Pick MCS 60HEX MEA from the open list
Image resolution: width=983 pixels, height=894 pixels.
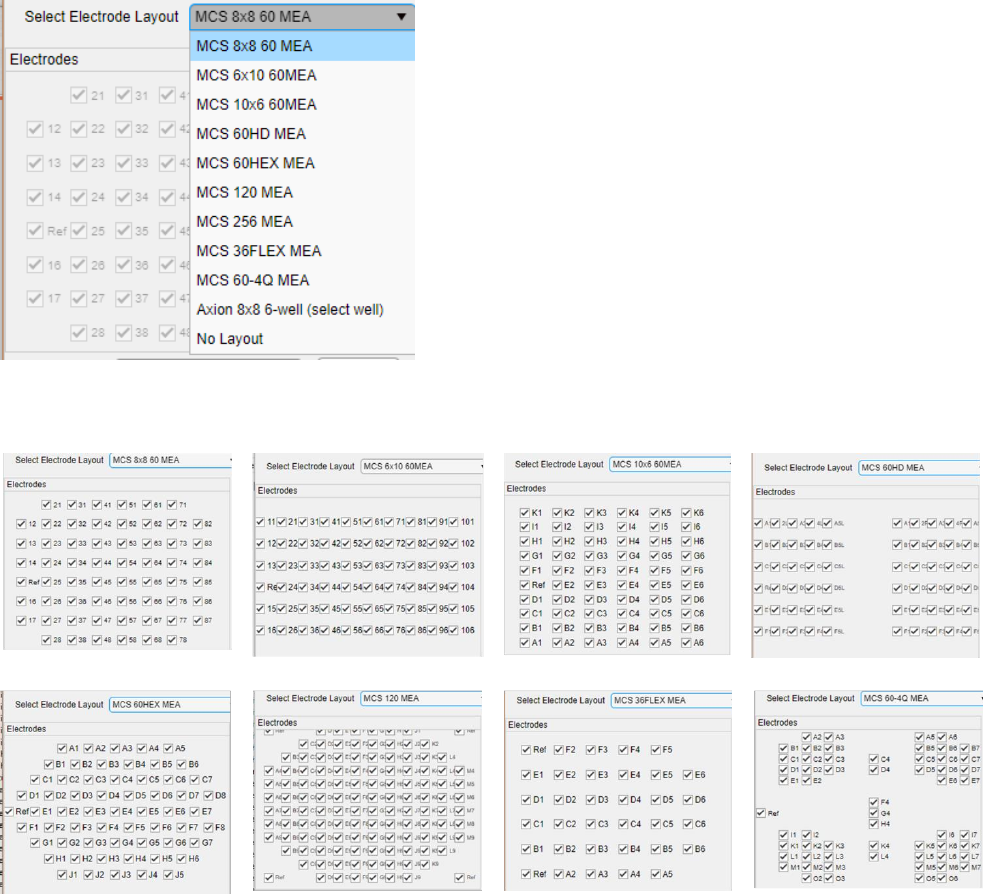[x=302, y=163]
